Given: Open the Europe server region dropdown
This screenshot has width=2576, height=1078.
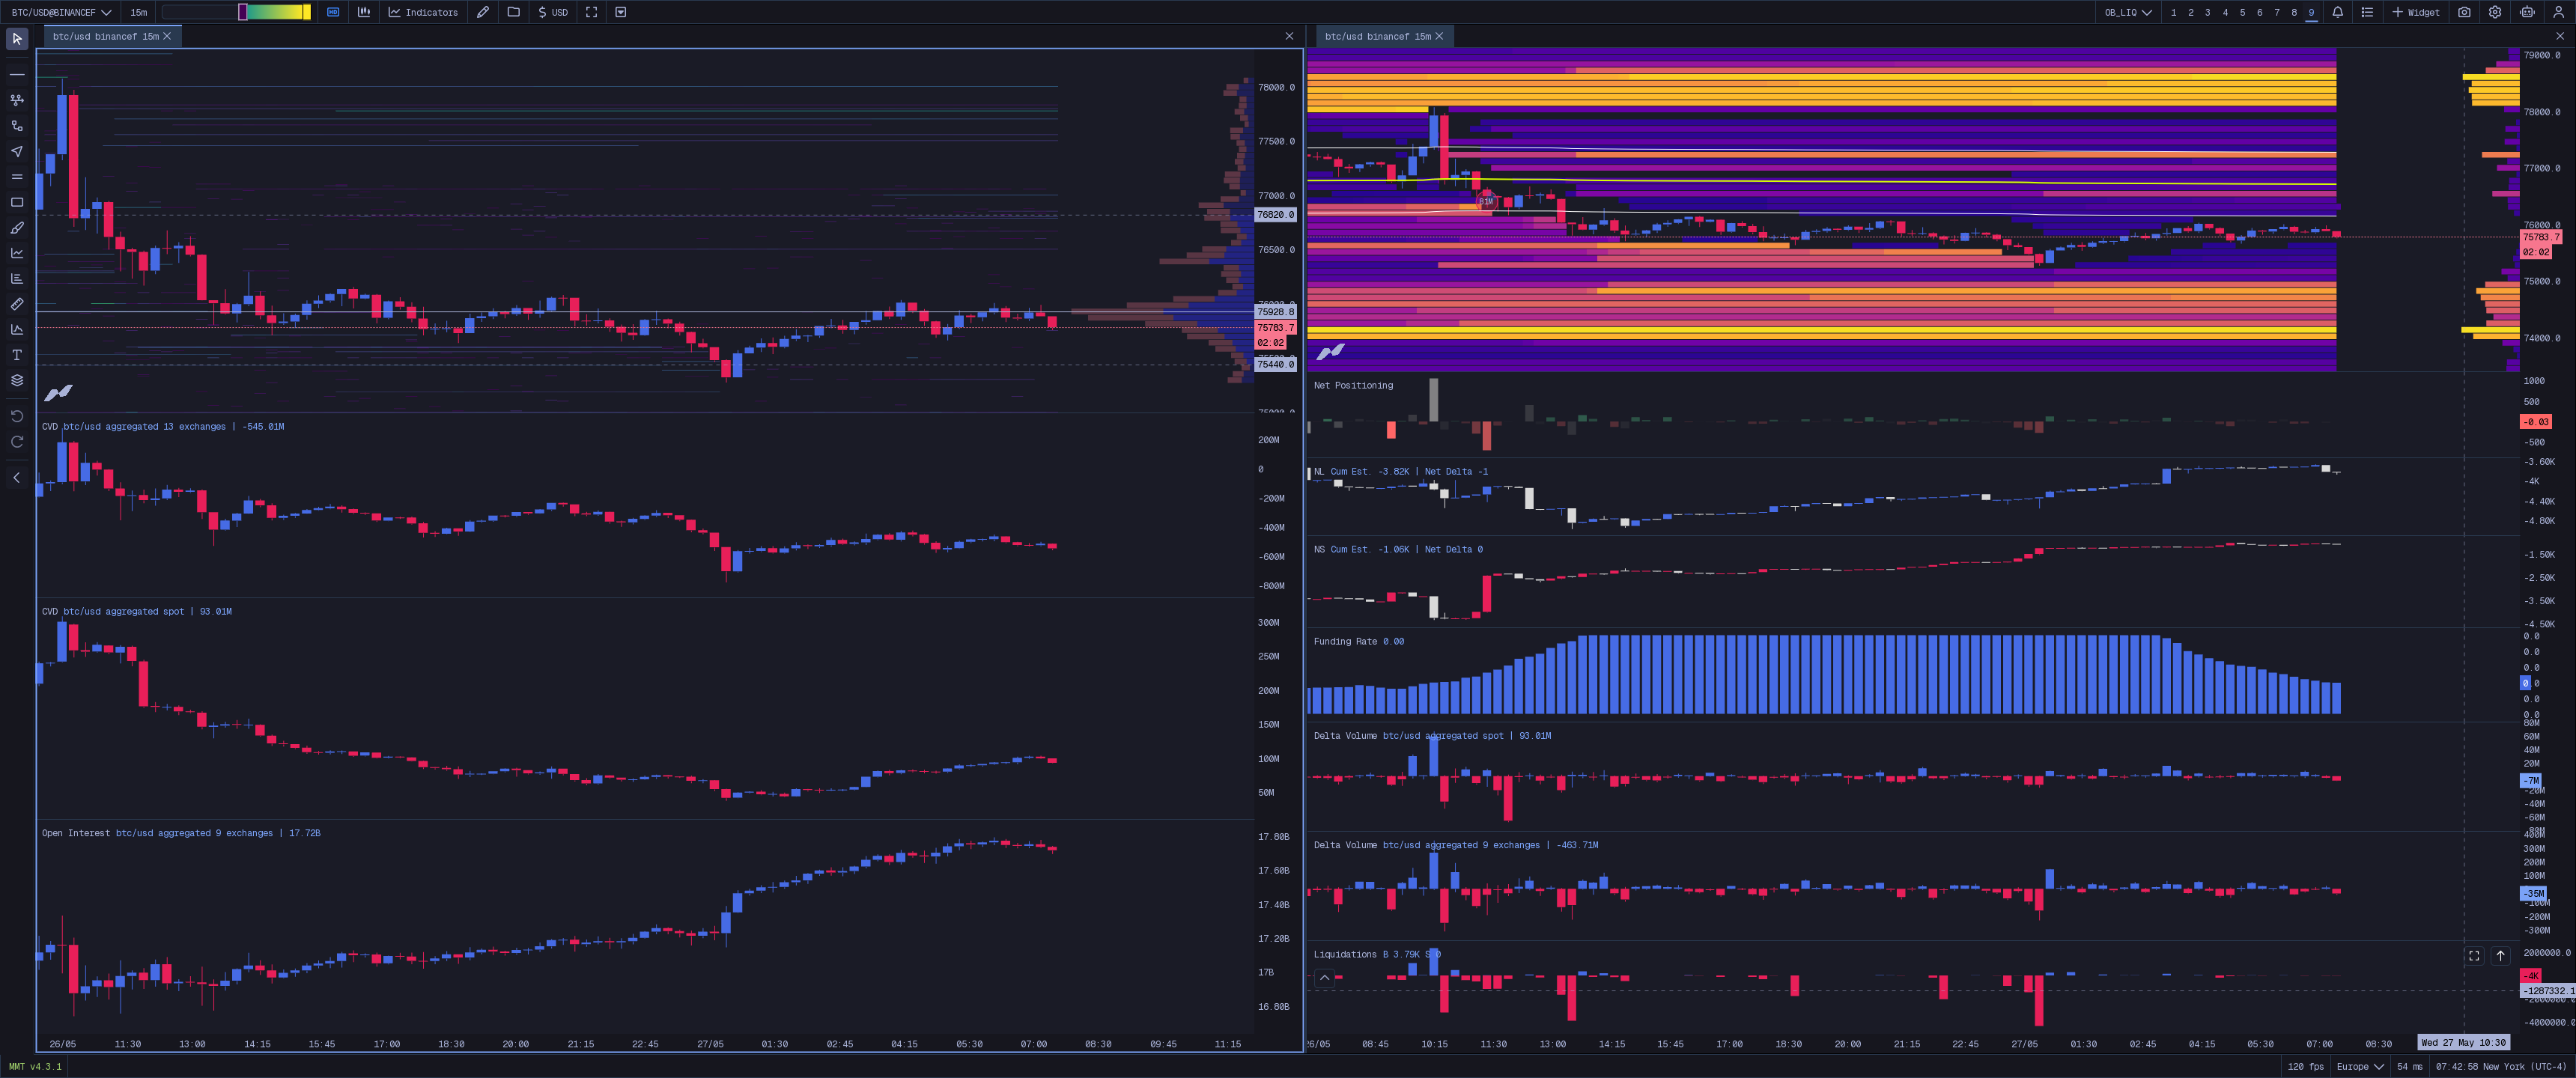Looking at the screenshot, I should coord(2360,1067).
